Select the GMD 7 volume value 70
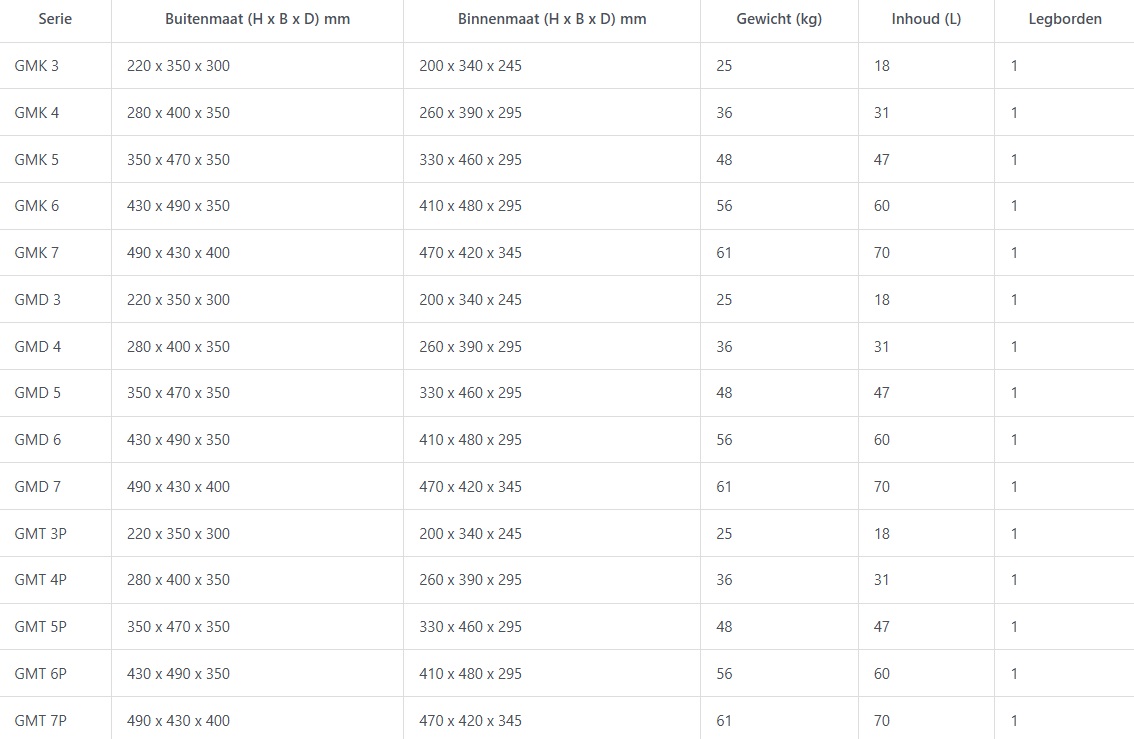 [x=882, y=487]
